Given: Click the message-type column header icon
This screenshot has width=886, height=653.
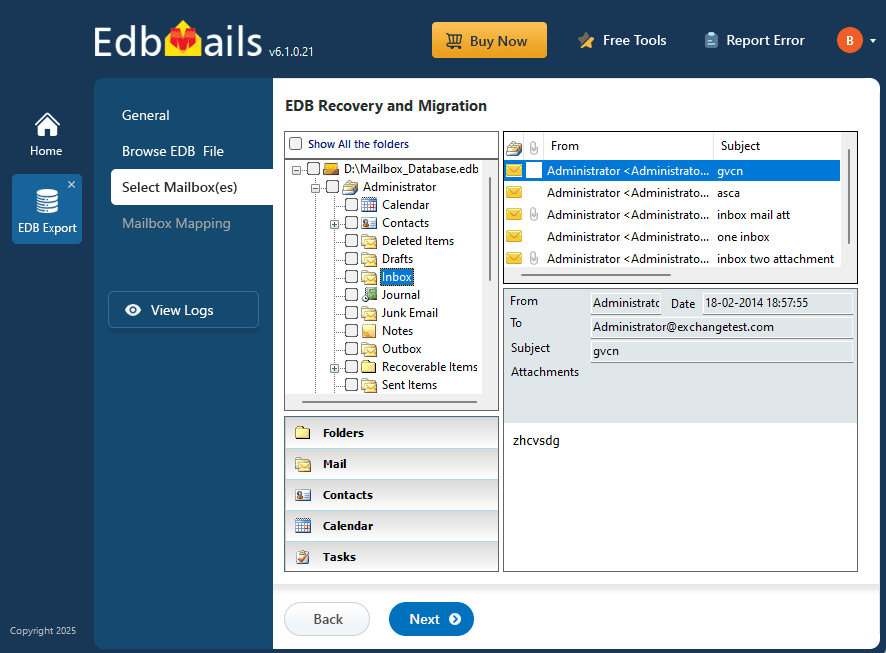Looking at the screenshot, I should (x=514, y=148).
